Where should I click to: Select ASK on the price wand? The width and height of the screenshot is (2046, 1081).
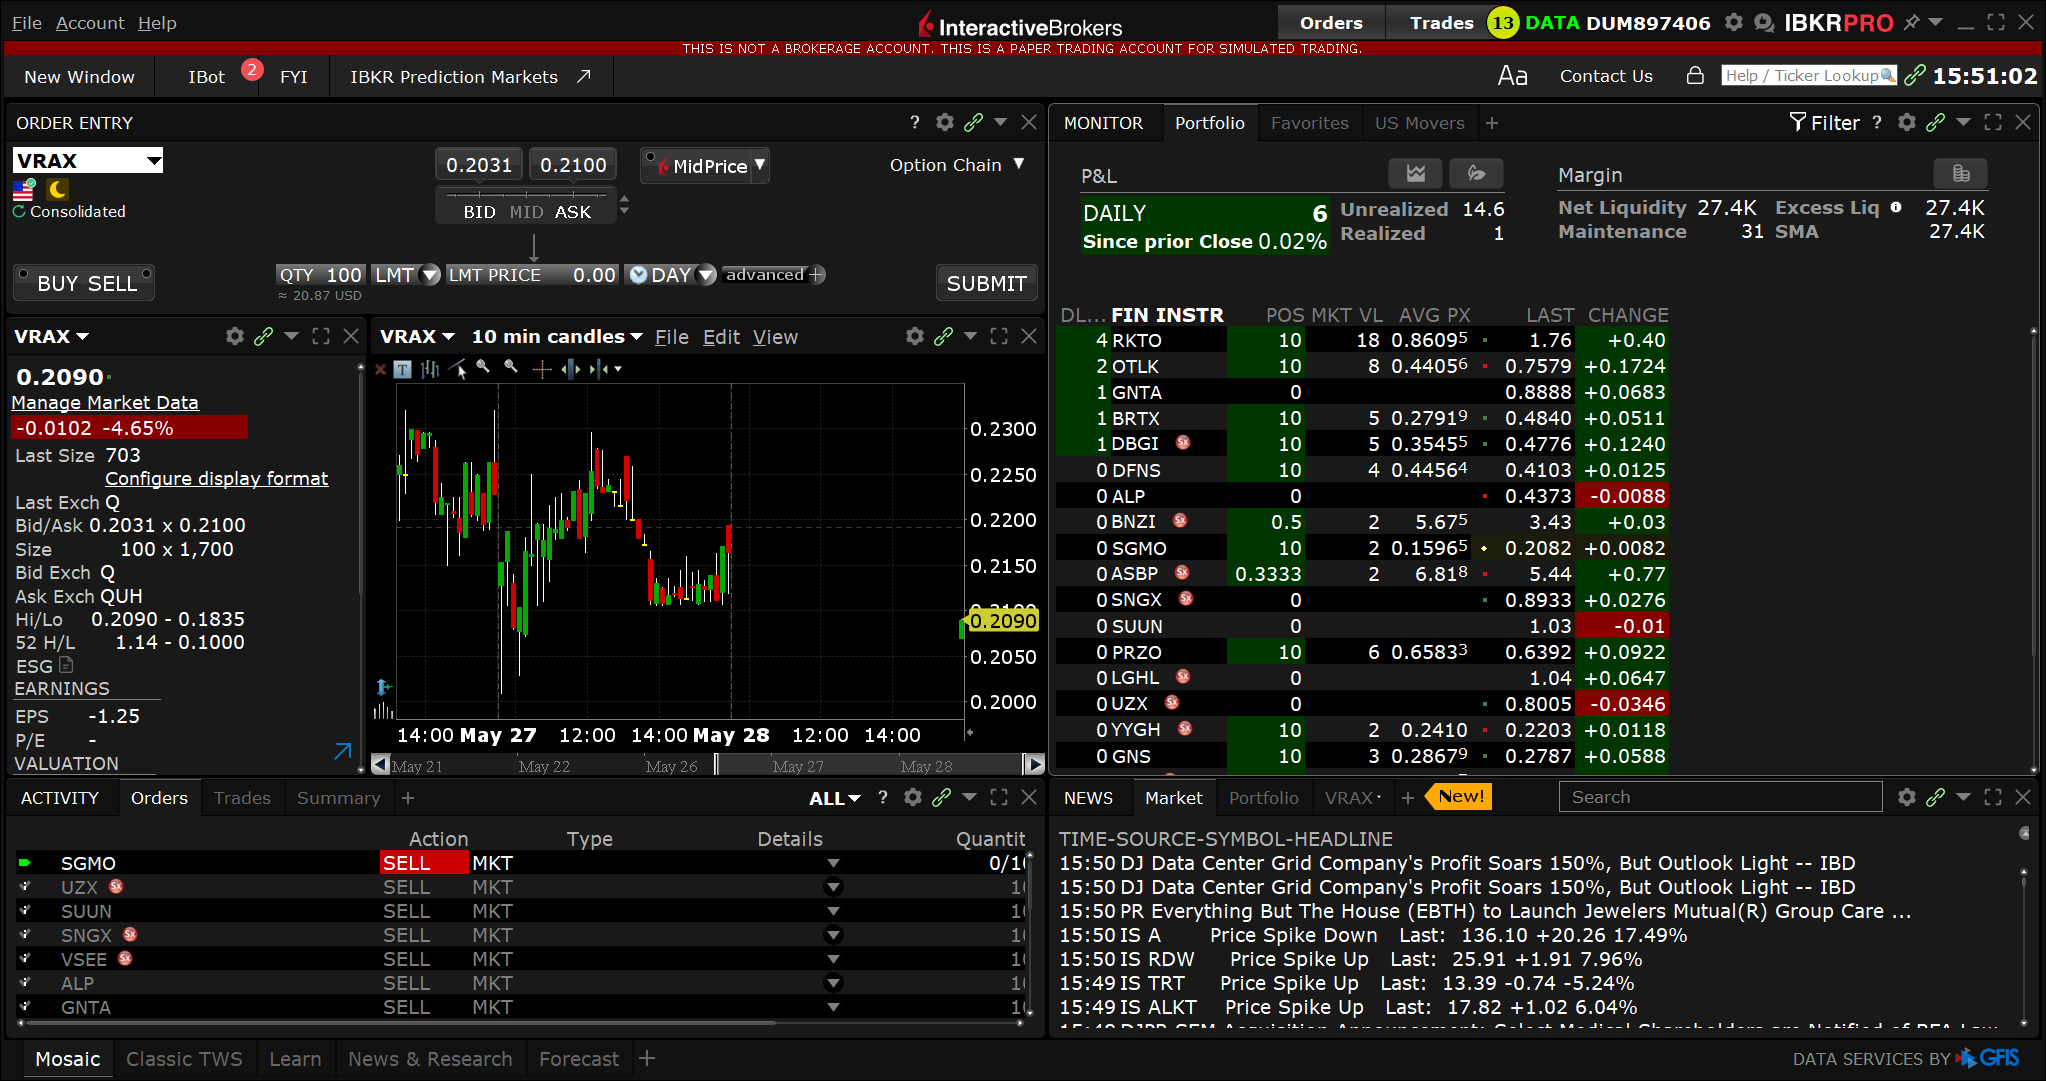pos(573,212)
